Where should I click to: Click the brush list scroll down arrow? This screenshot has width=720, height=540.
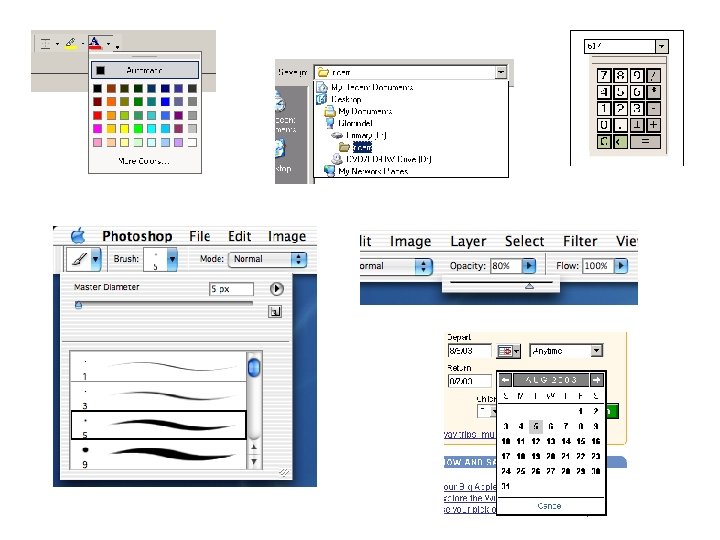(254, 461)
